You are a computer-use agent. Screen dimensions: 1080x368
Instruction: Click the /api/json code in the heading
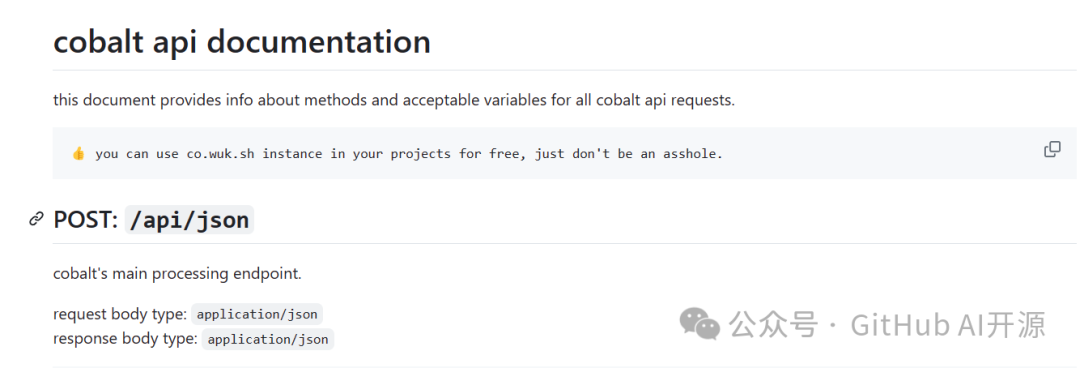(x=189, y=220)
